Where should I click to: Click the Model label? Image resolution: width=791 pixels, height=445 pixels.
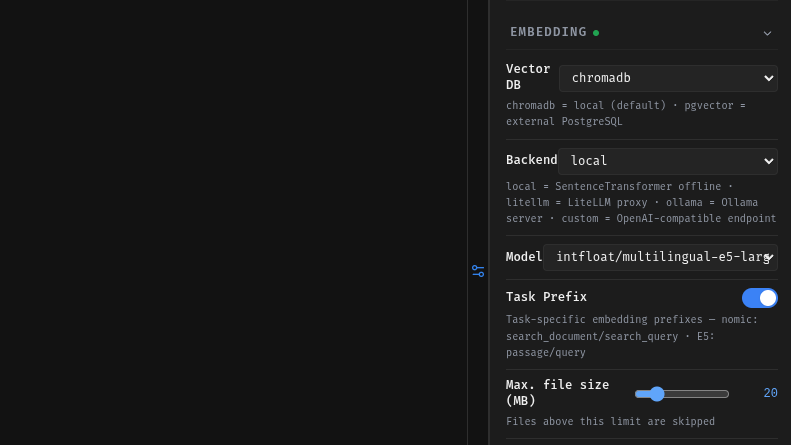click(524, 257)
